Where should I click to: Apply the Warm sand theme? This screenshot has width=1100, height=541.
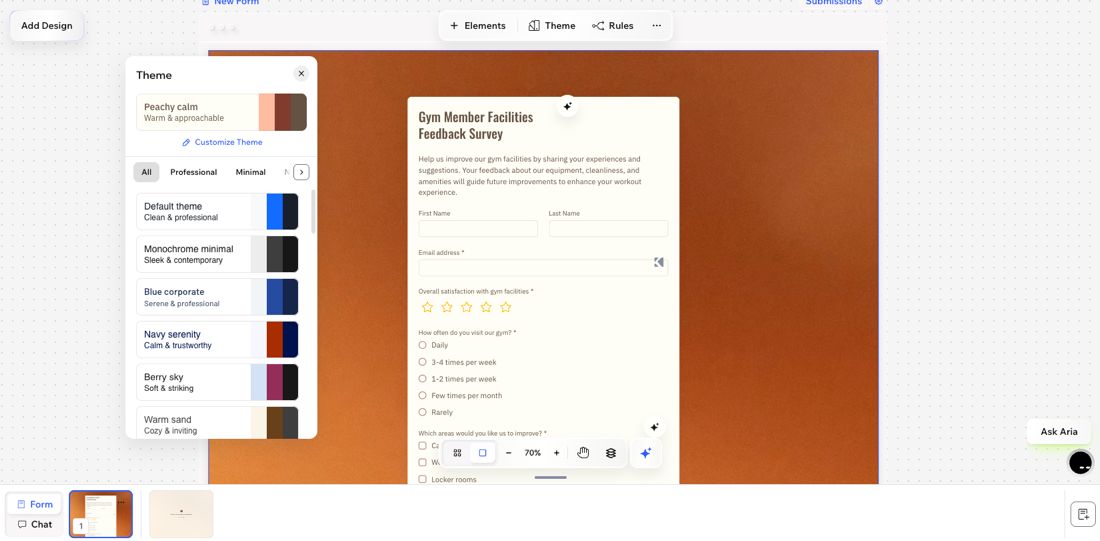coord(217,423)
